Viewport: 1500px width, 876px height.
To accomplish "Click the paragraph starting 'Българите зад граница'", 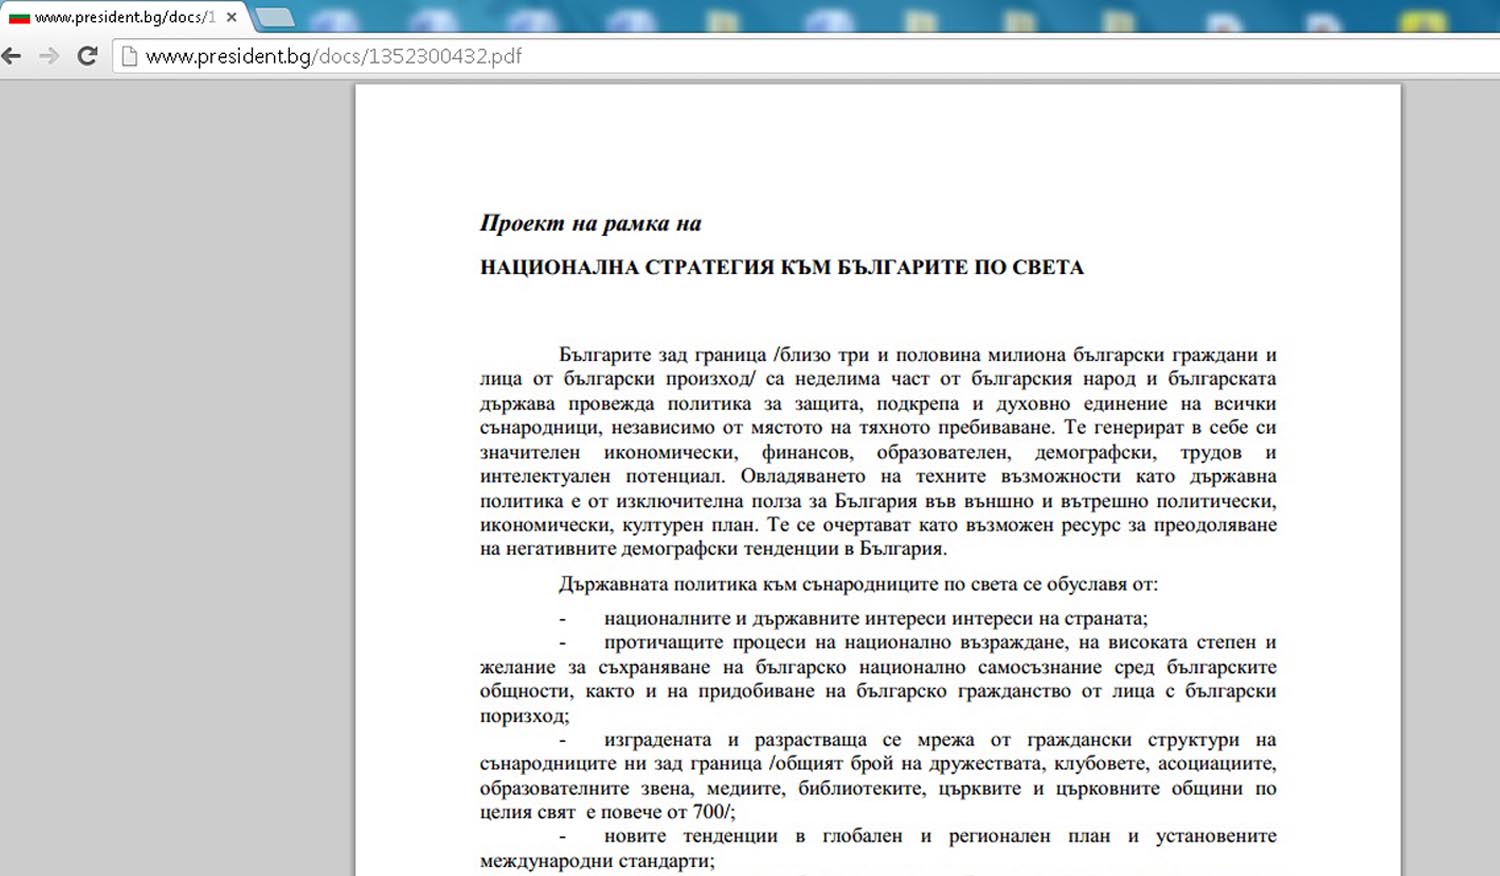I will [x=878, y=452].
